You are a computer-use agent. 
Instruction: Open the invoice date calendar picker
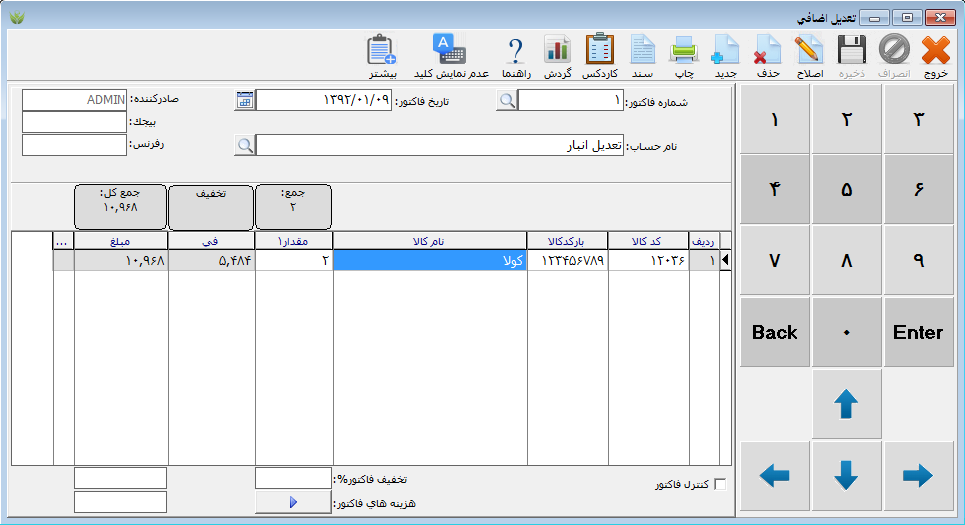pyautogui.click(x=245, y=100)
